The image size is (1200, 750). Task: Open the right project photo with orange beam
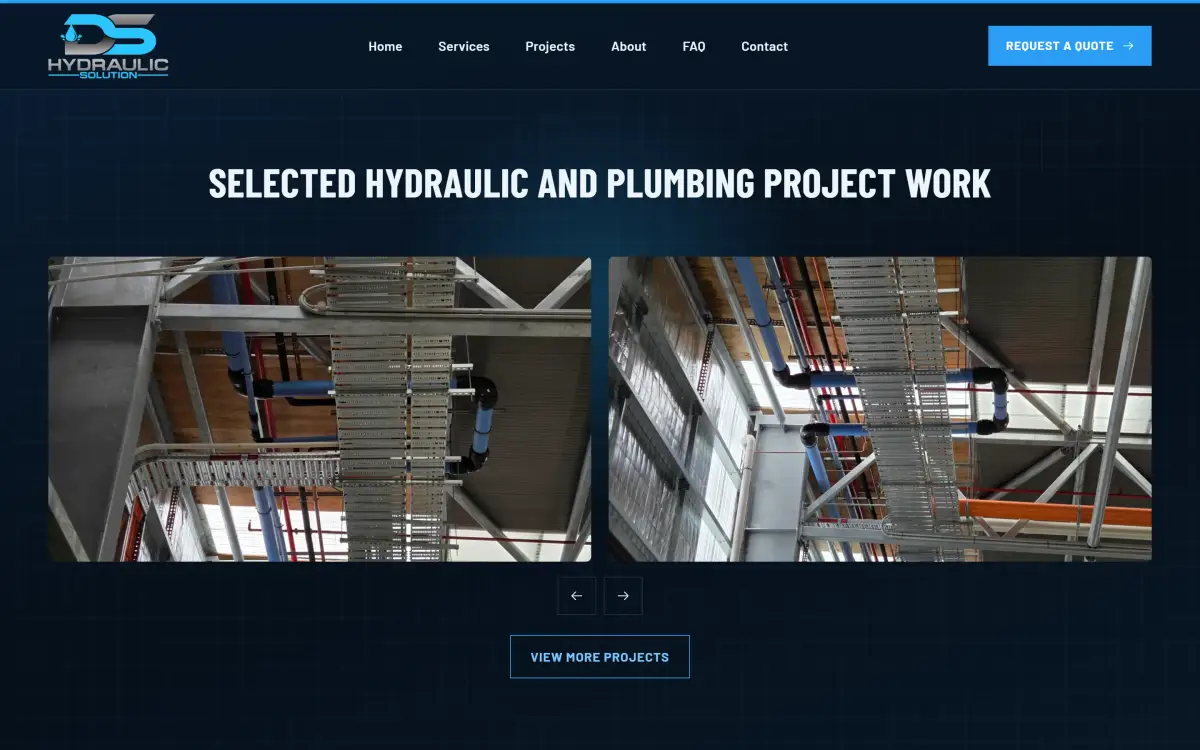880,409
